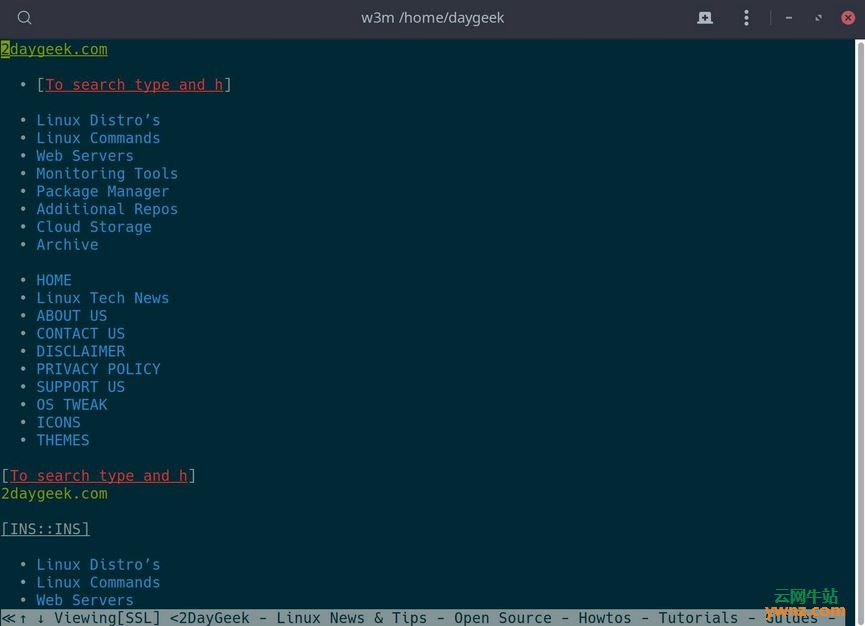Click the terminal vertical scrollbar
Image resolution: width=865 pixels, height=626 pixels.
(860, 333)
